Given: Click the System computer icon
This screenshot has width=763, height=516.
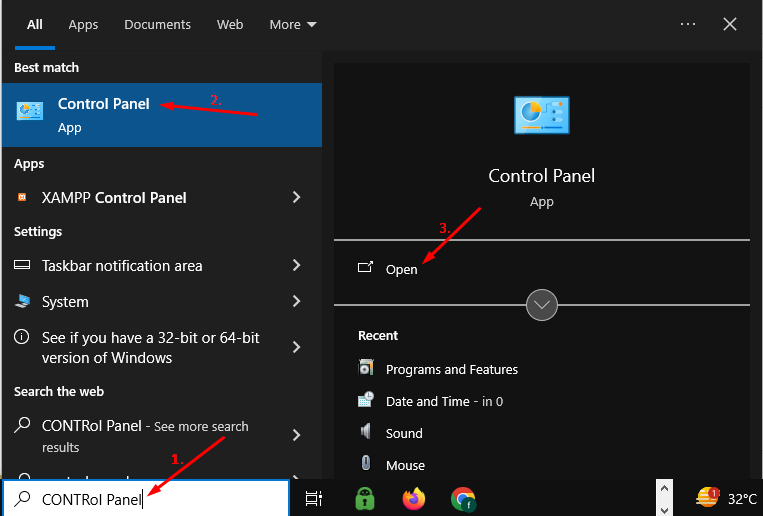Looking at the screenshot, I should pyautogui.click(x=22, y=301).
